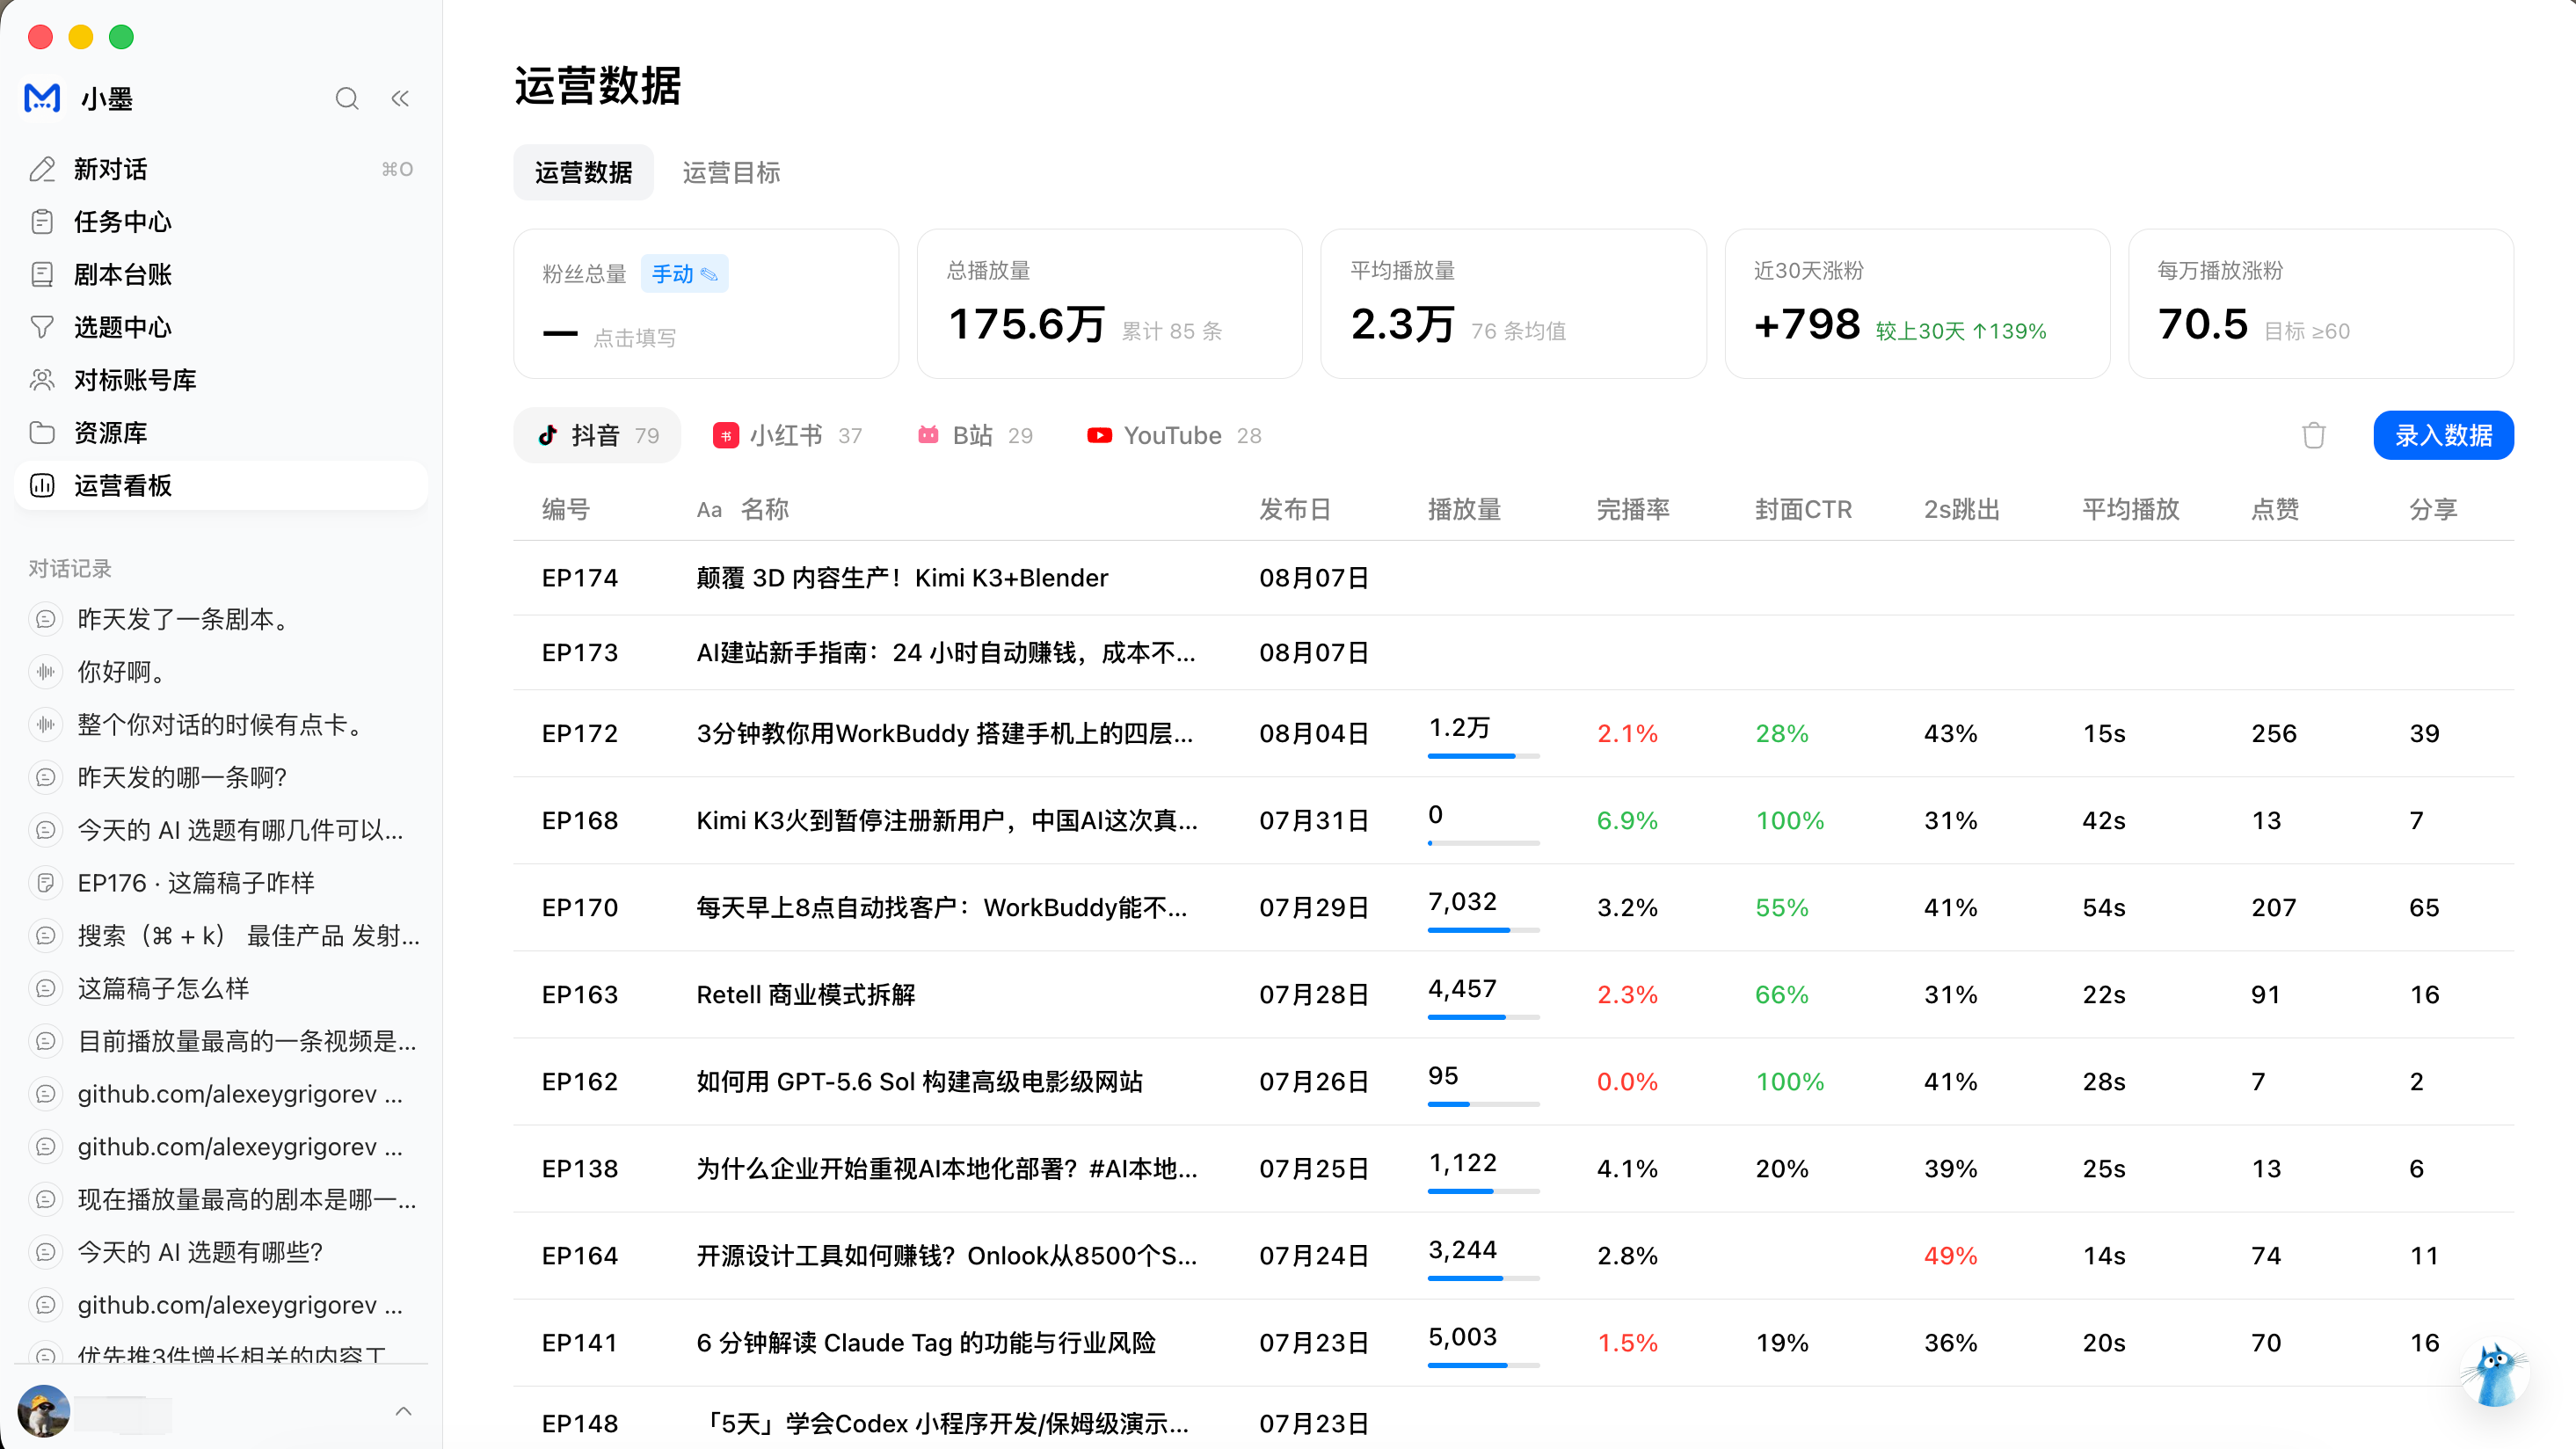The width and height of the screenshot is (2576, 1449).
Task: Click the 点赞 column header
Action: tap(2274, 509)
